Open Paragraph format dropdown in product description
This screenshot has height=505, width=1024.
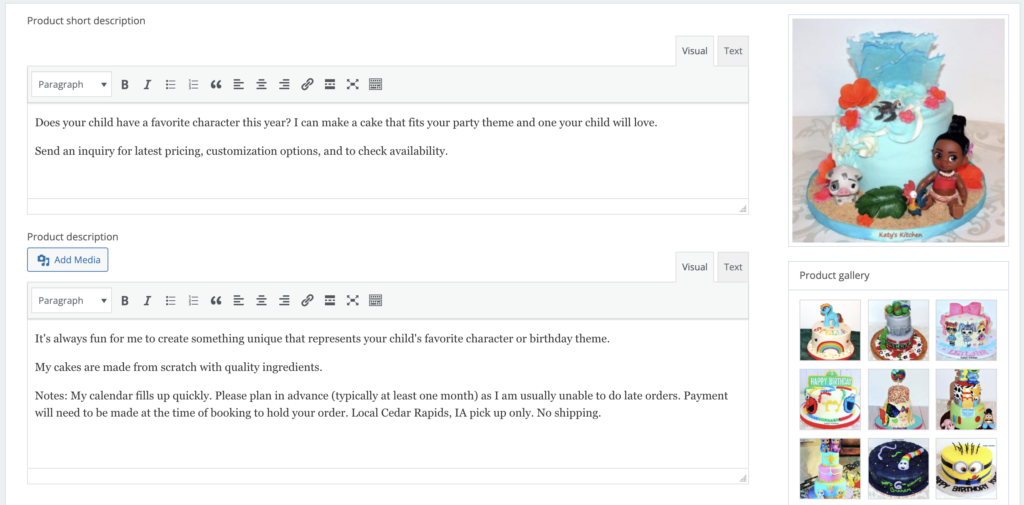tap(72, 301)
